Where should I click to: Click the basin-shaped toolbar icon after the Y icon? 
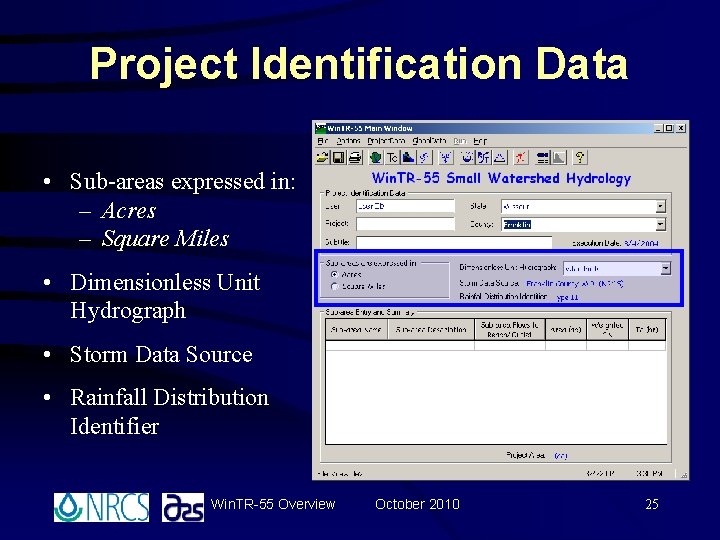click(467, 158)
